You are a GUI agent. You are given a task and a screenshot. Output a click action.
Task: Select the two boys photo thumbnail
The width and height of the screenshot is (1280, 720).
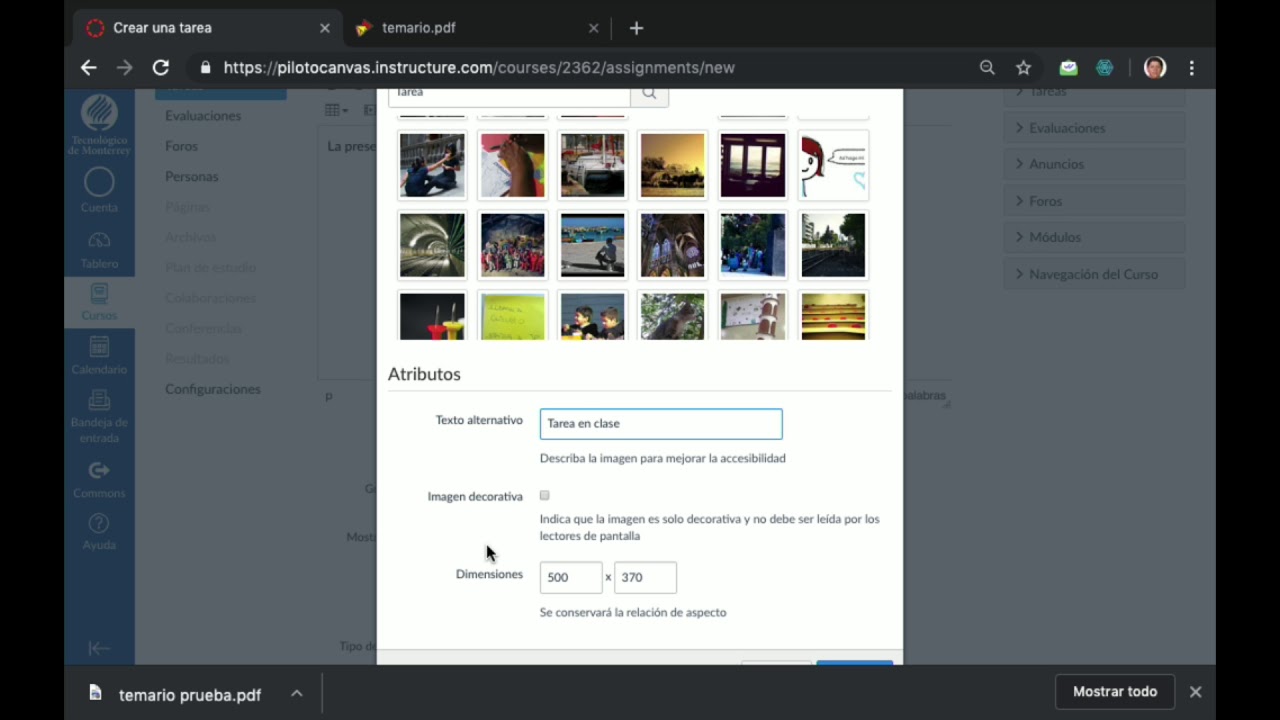[x=592, y=316]
